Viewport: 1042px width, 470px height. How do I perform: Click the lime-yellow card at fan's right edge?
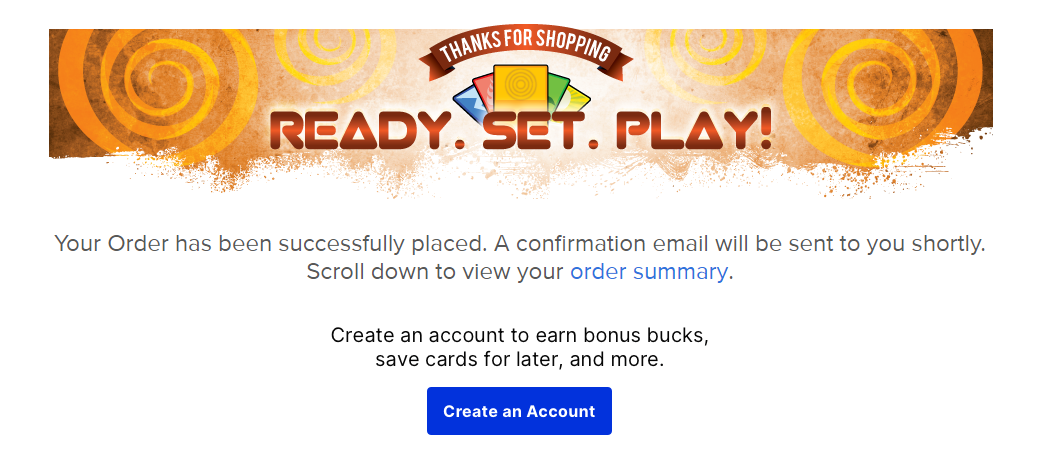pos(577,100)
